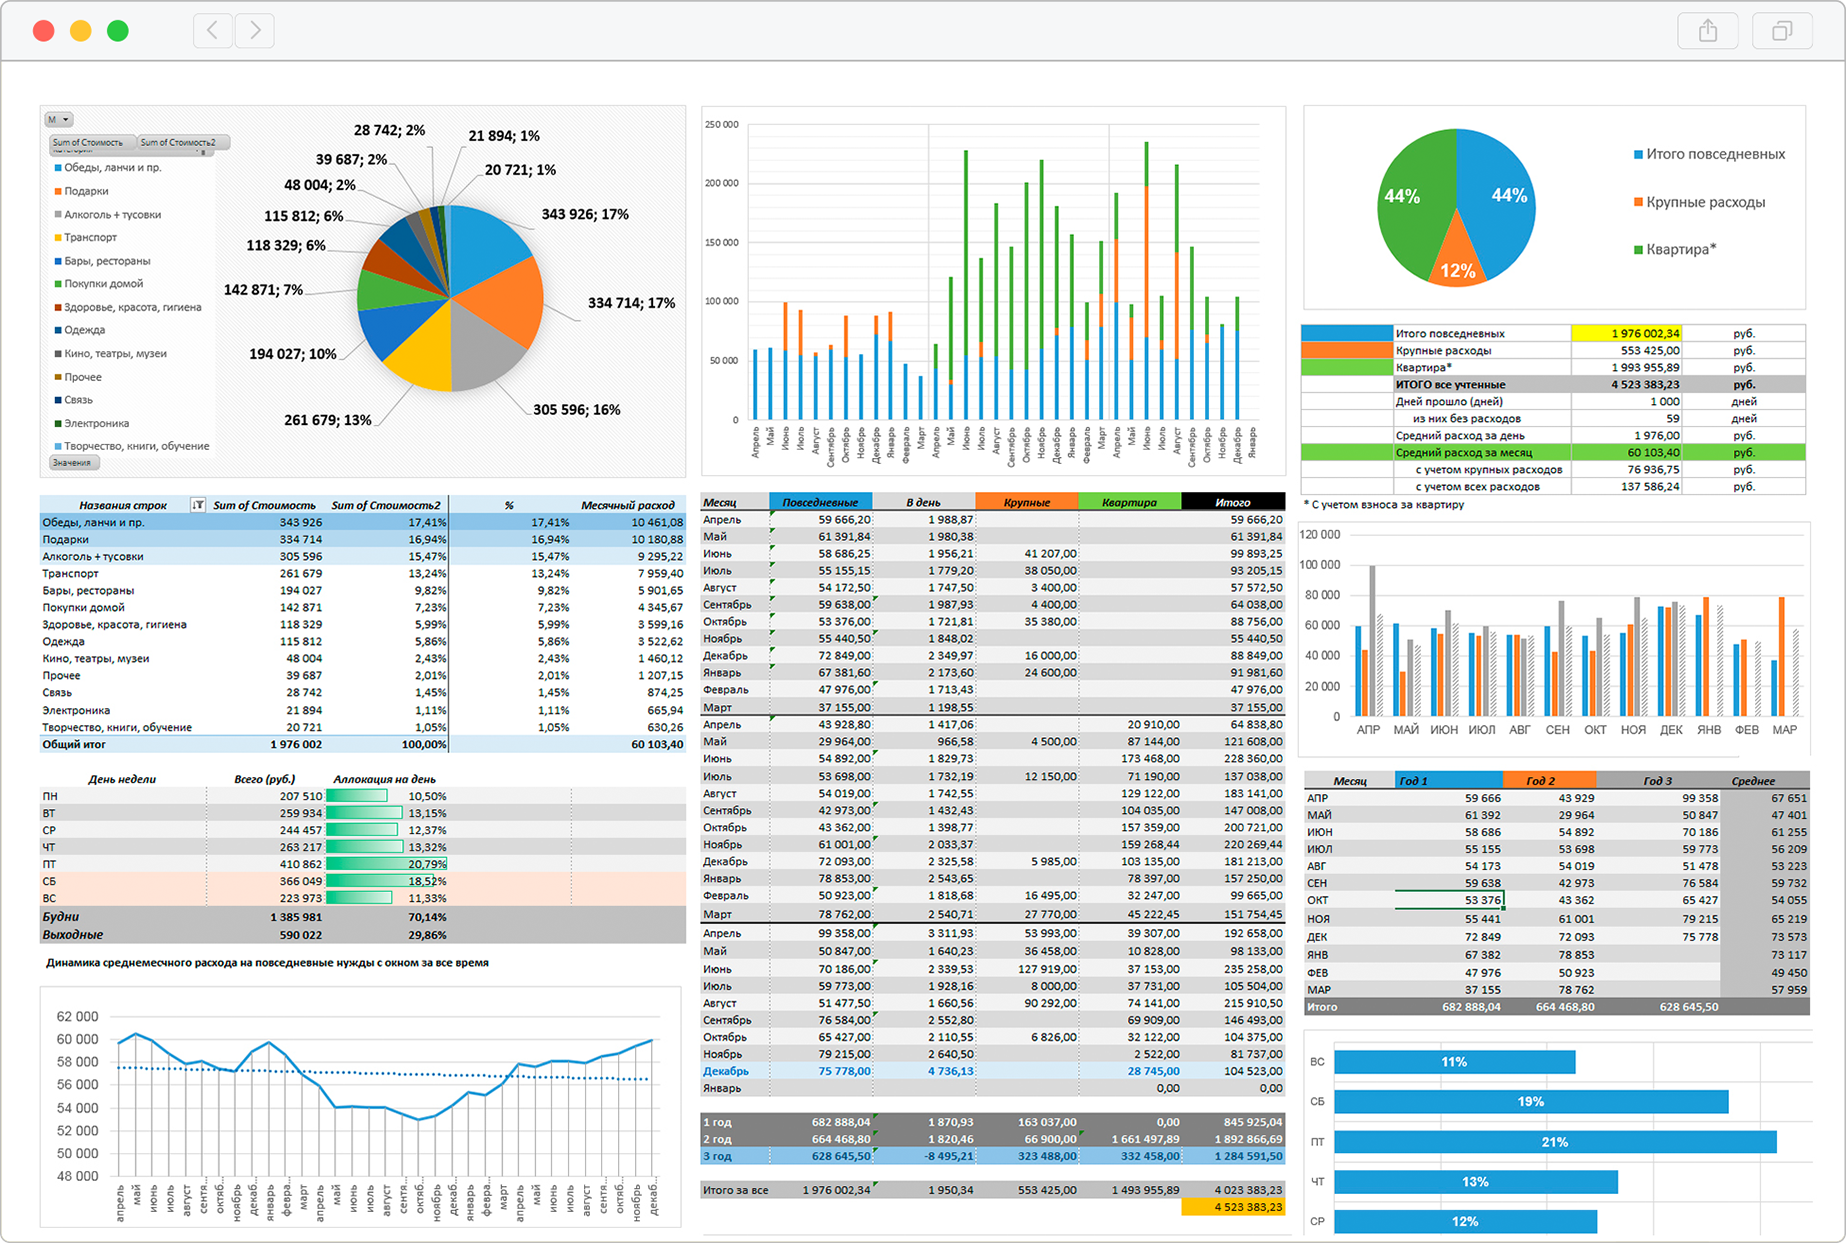Click the Месячный расход column header
1846x1243 pixels.
[x=627, y=505]
